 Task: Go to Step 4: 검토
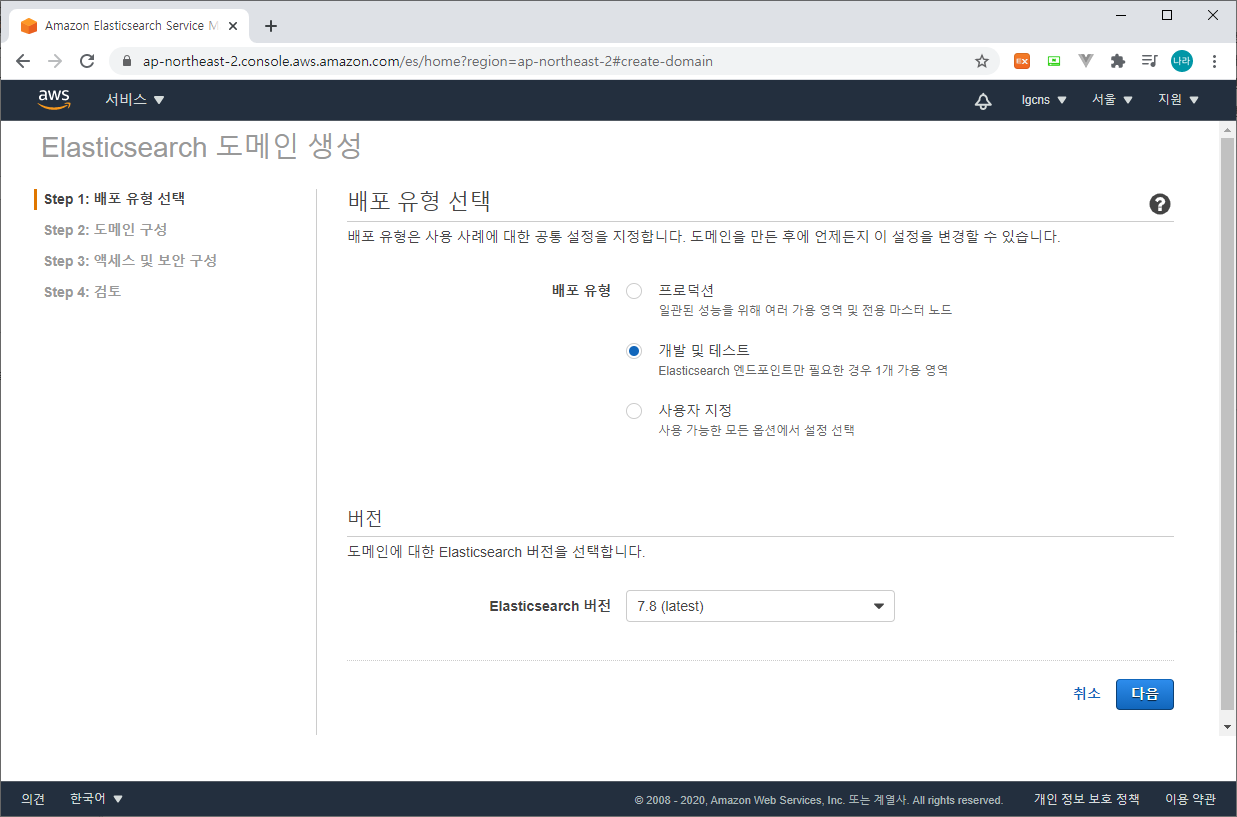tap(83, 292)
